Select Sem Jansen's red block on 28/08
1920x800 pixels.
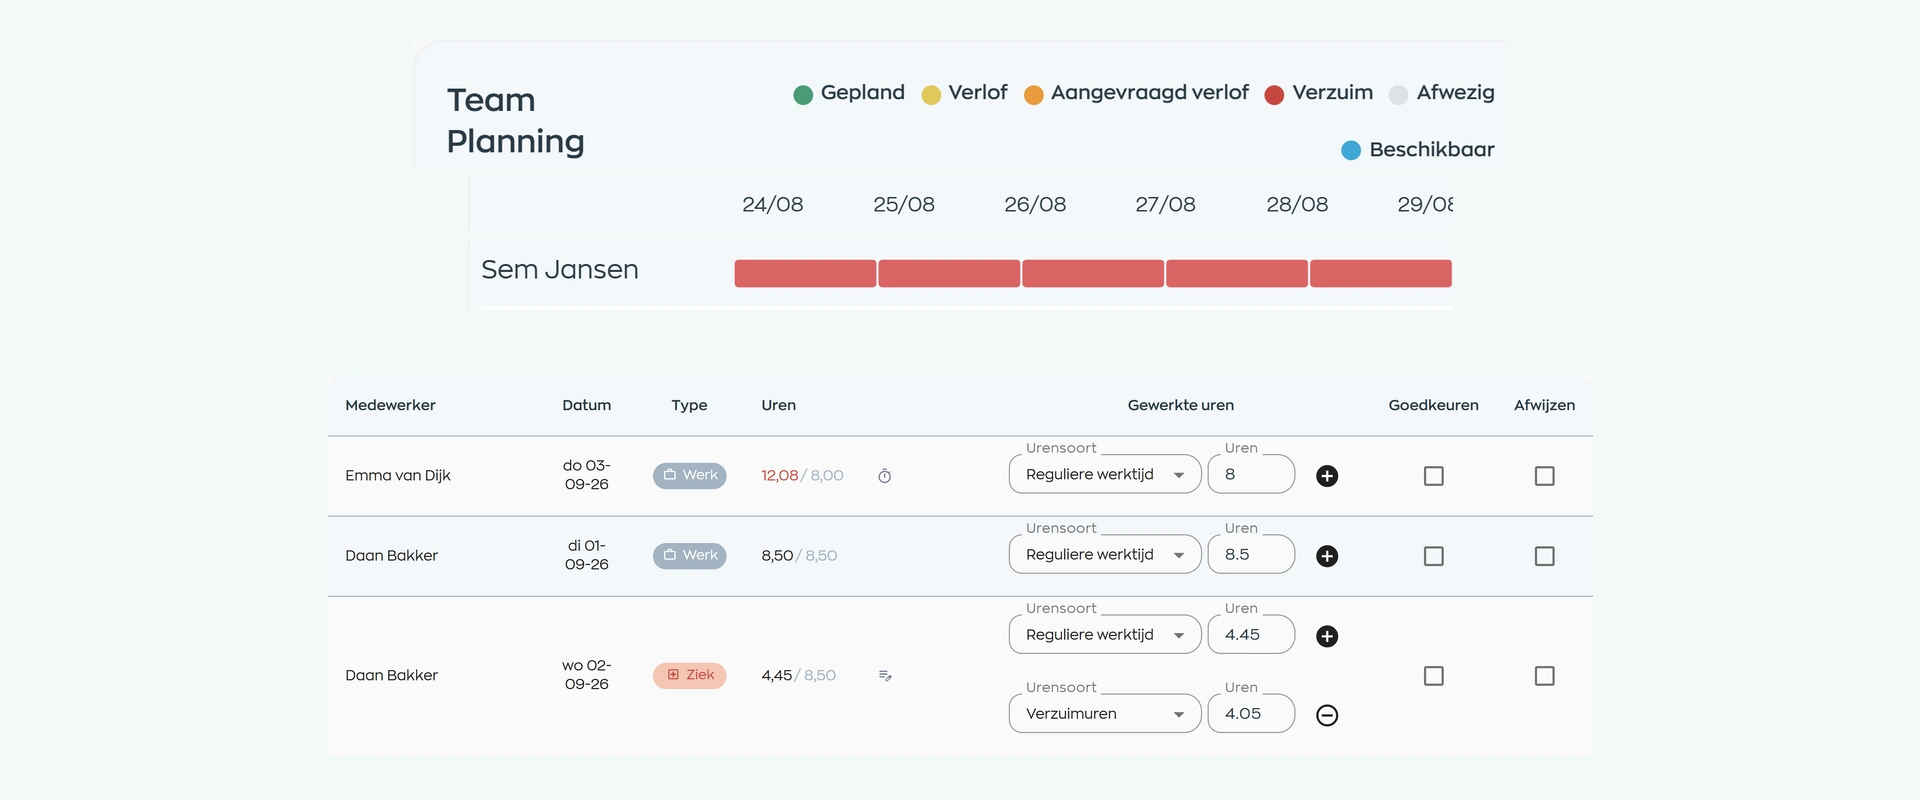[x=1381, y=273]
